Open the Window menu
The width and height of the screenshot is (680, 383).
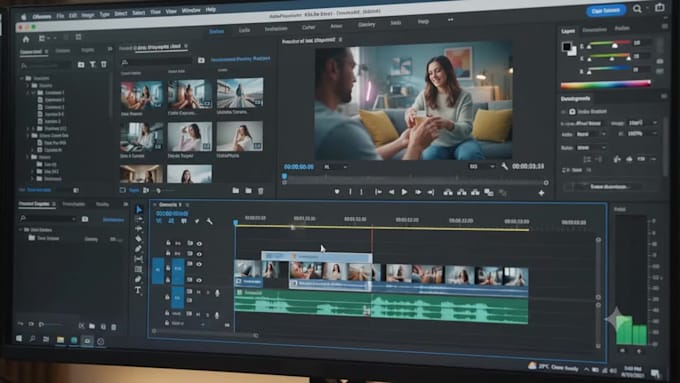(x=191, y=10)
